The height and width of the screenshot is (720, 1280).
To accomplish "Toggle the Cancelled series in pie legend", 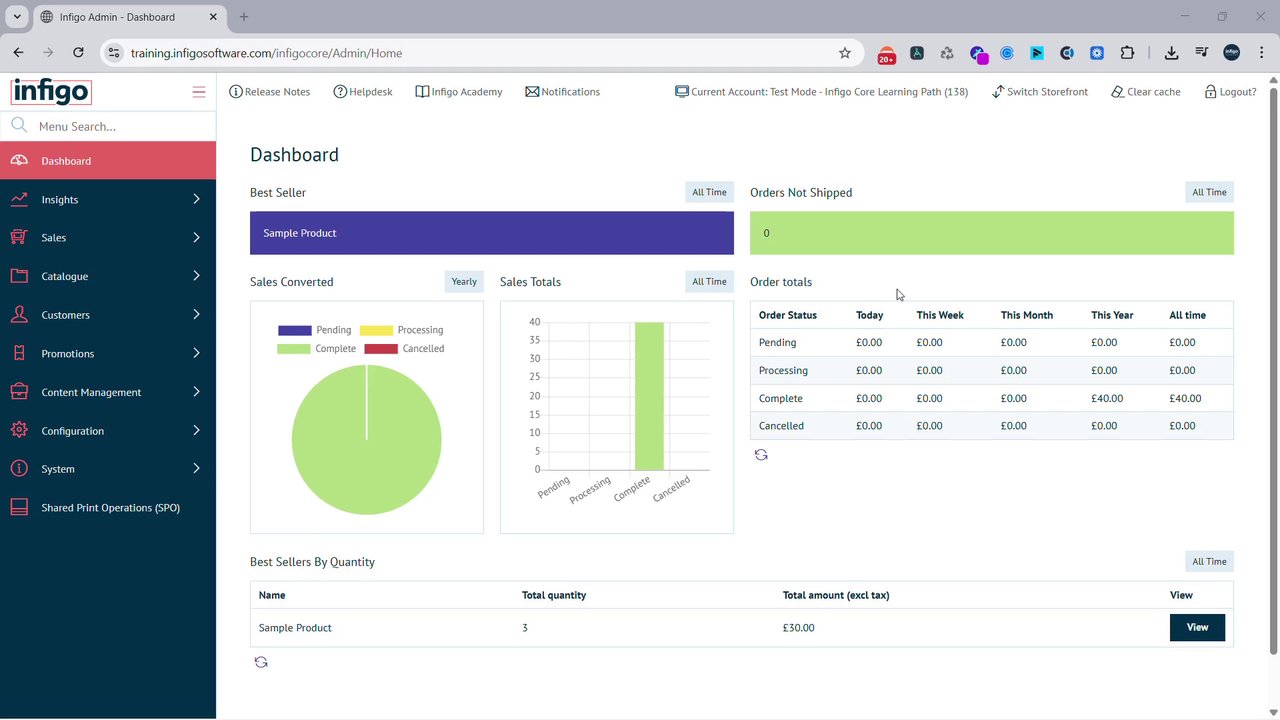I will 404,349.
